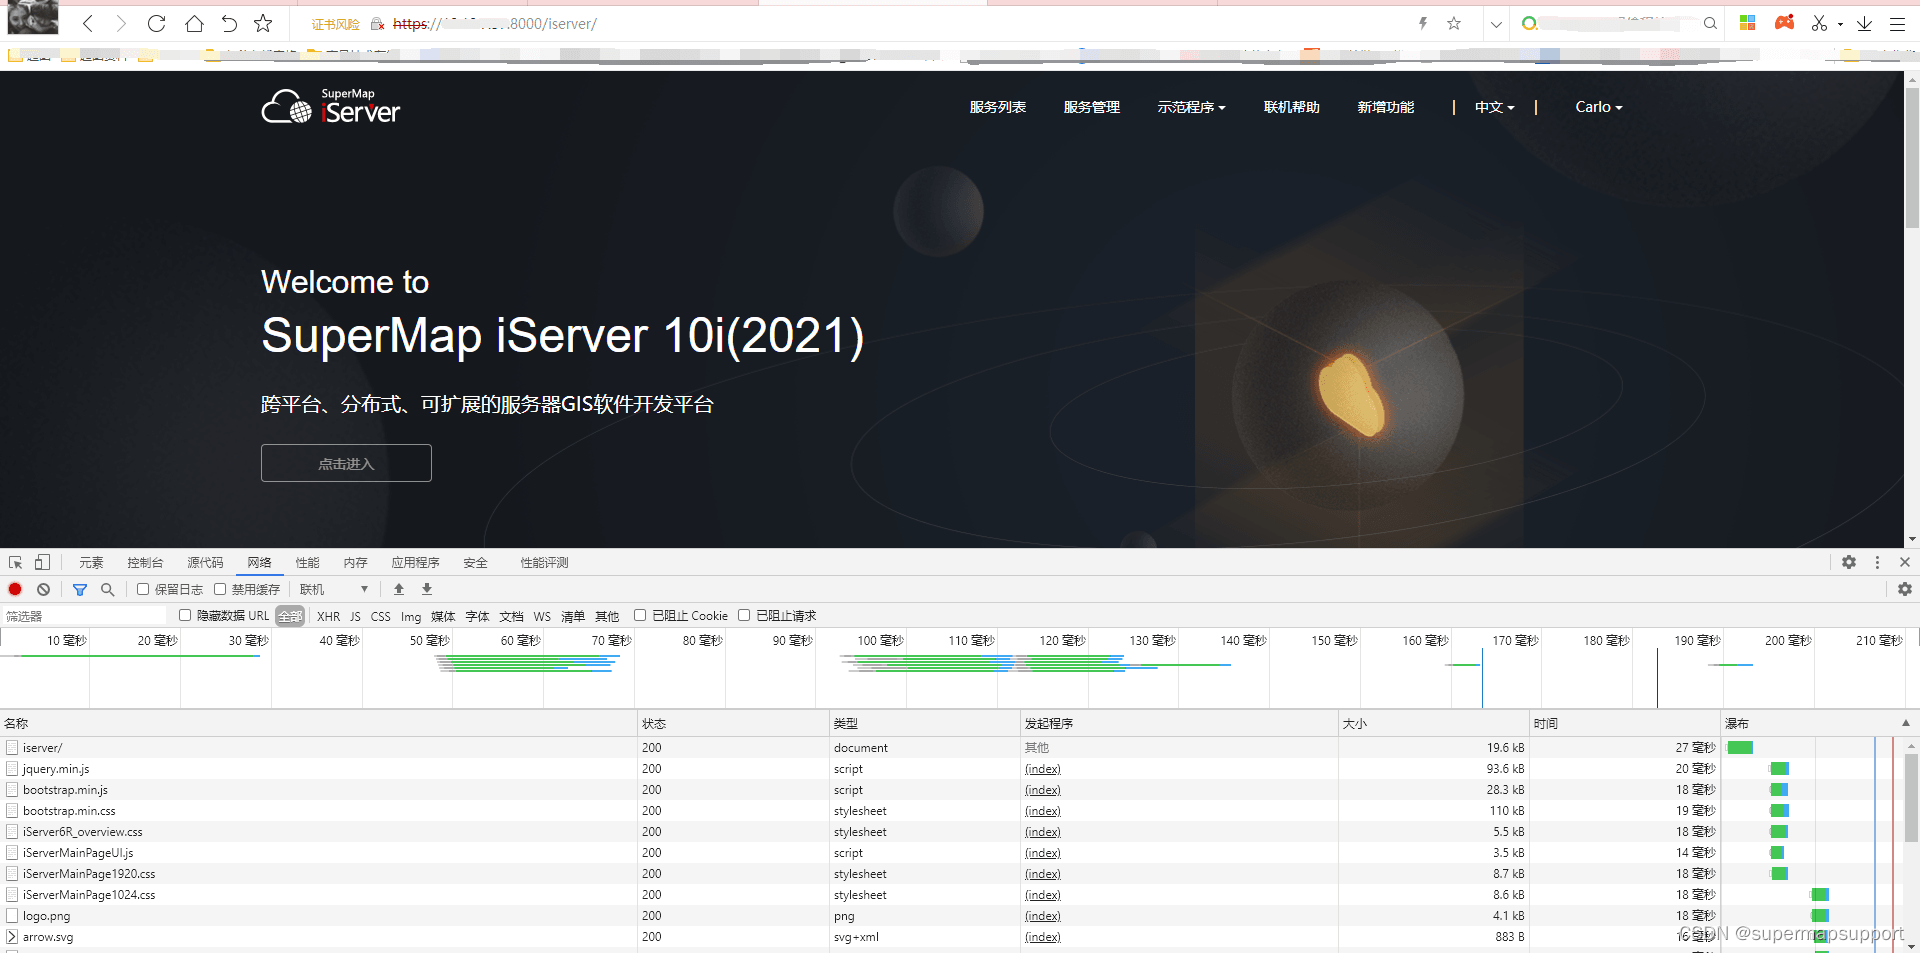Screen dimensions: 1920x953
Task: Open the 联机 throttling dropdown
Action: pyautogui.click(x=334, y=590)
